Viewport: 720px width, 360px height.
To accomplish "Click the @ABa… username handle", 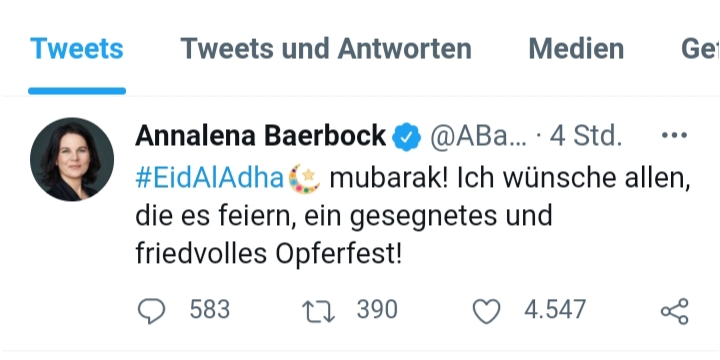I will [478, 136].
